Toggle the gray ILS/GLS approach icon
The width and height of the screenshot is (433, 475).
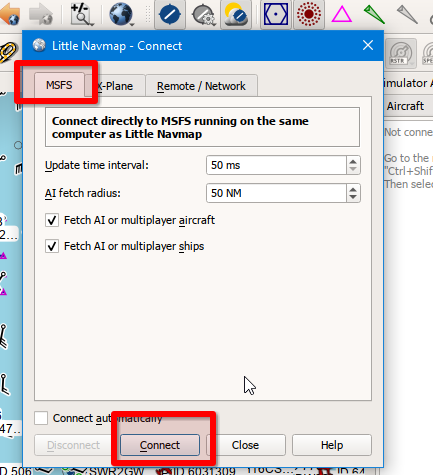point(407,14)
